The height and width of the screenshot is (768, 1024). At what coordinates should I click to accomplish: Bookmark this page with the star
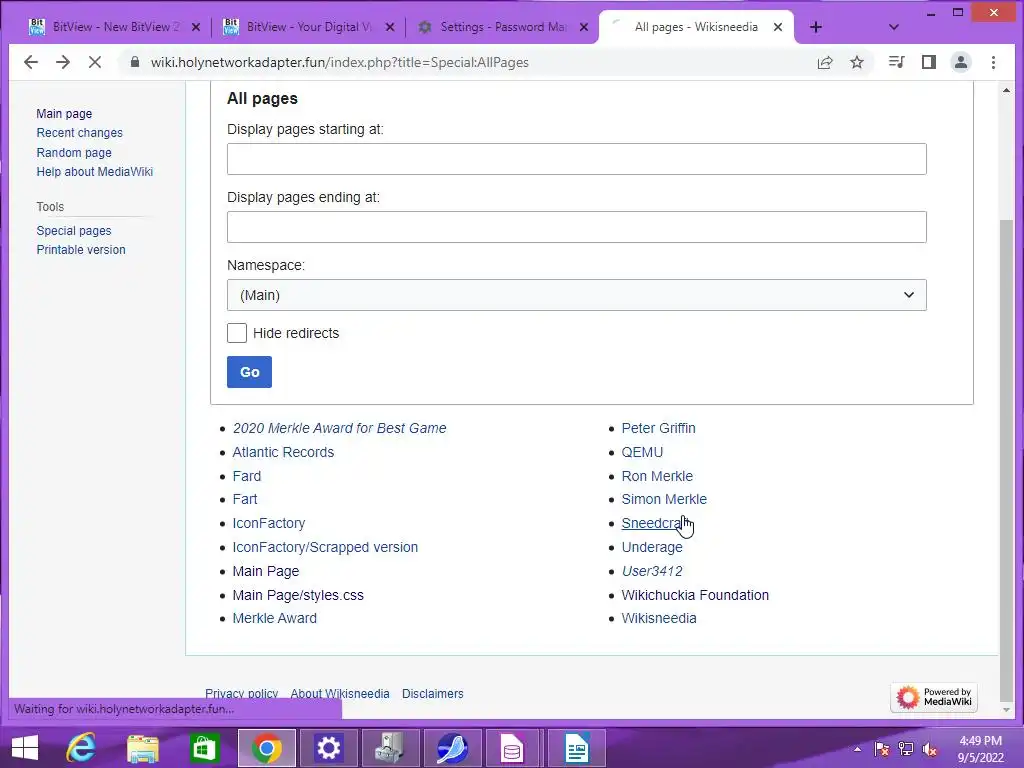point(857,63)
